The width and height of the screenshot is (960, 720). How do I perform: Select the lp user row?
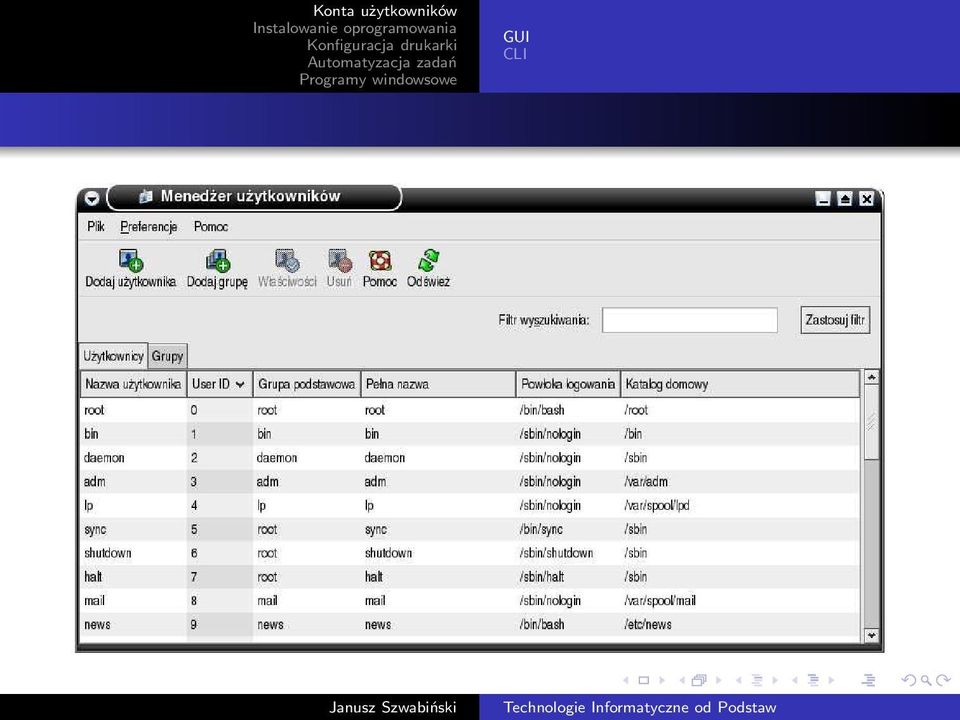(470, 506)
